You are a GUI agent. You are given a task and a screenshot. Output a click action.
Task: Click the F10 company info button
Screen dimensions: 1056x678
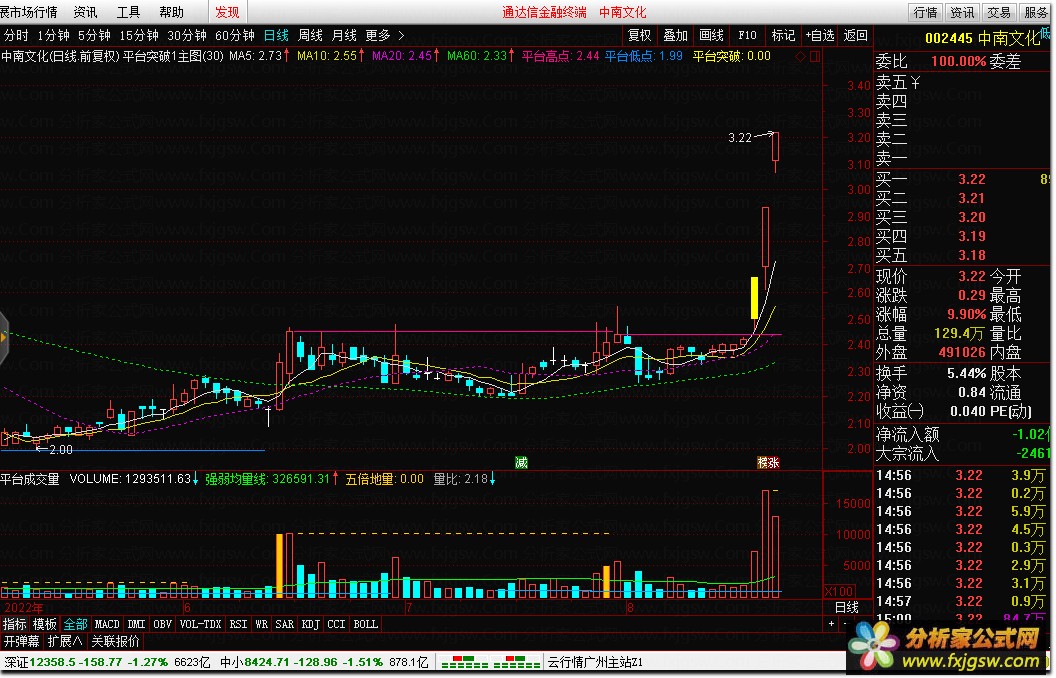pyautogui.click(x=748, y=36)
